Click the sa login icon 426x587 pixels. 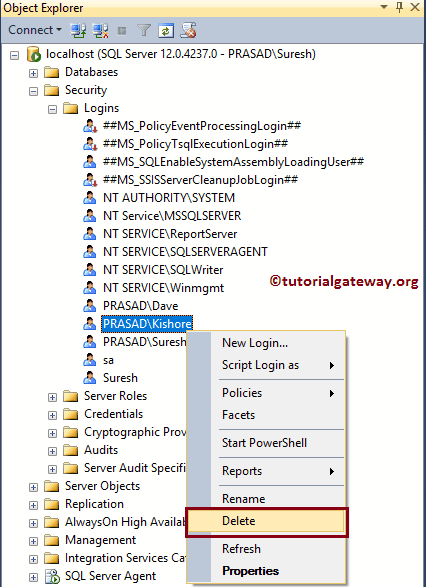click(89, 360)
